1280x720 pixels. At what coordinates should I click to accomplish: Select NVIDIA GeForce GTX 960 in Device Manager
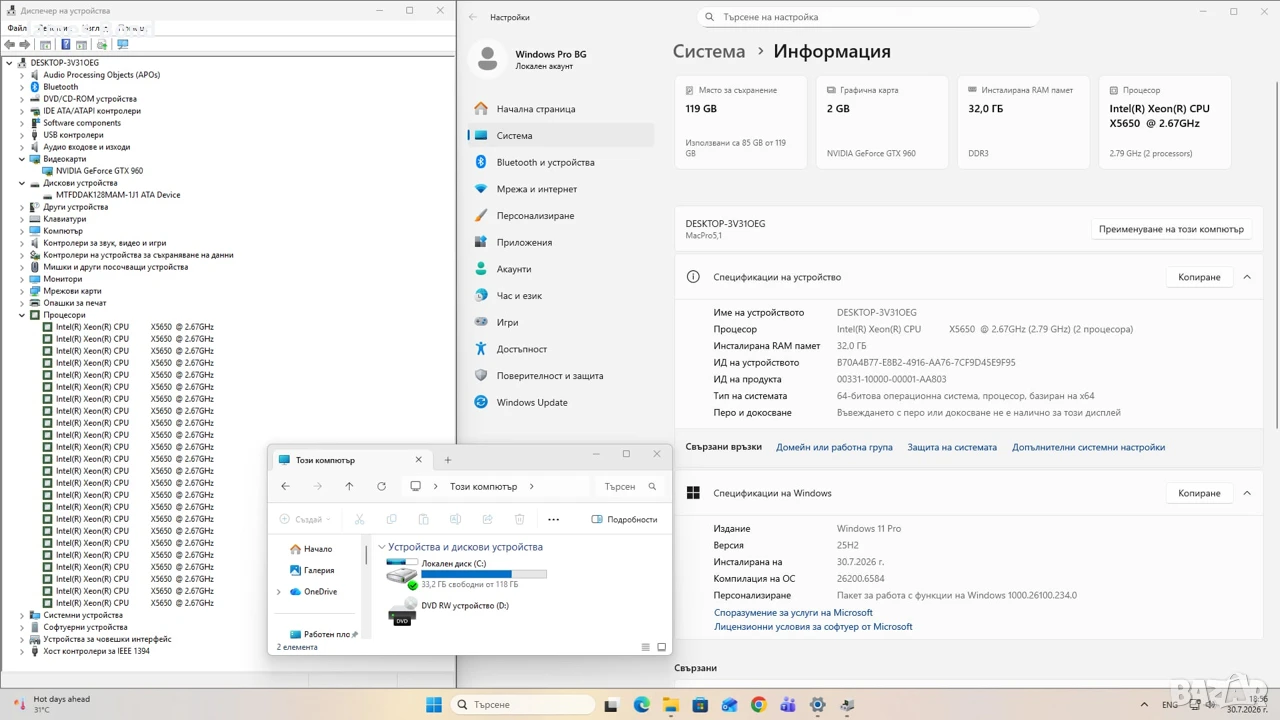[x=99, y=171]
